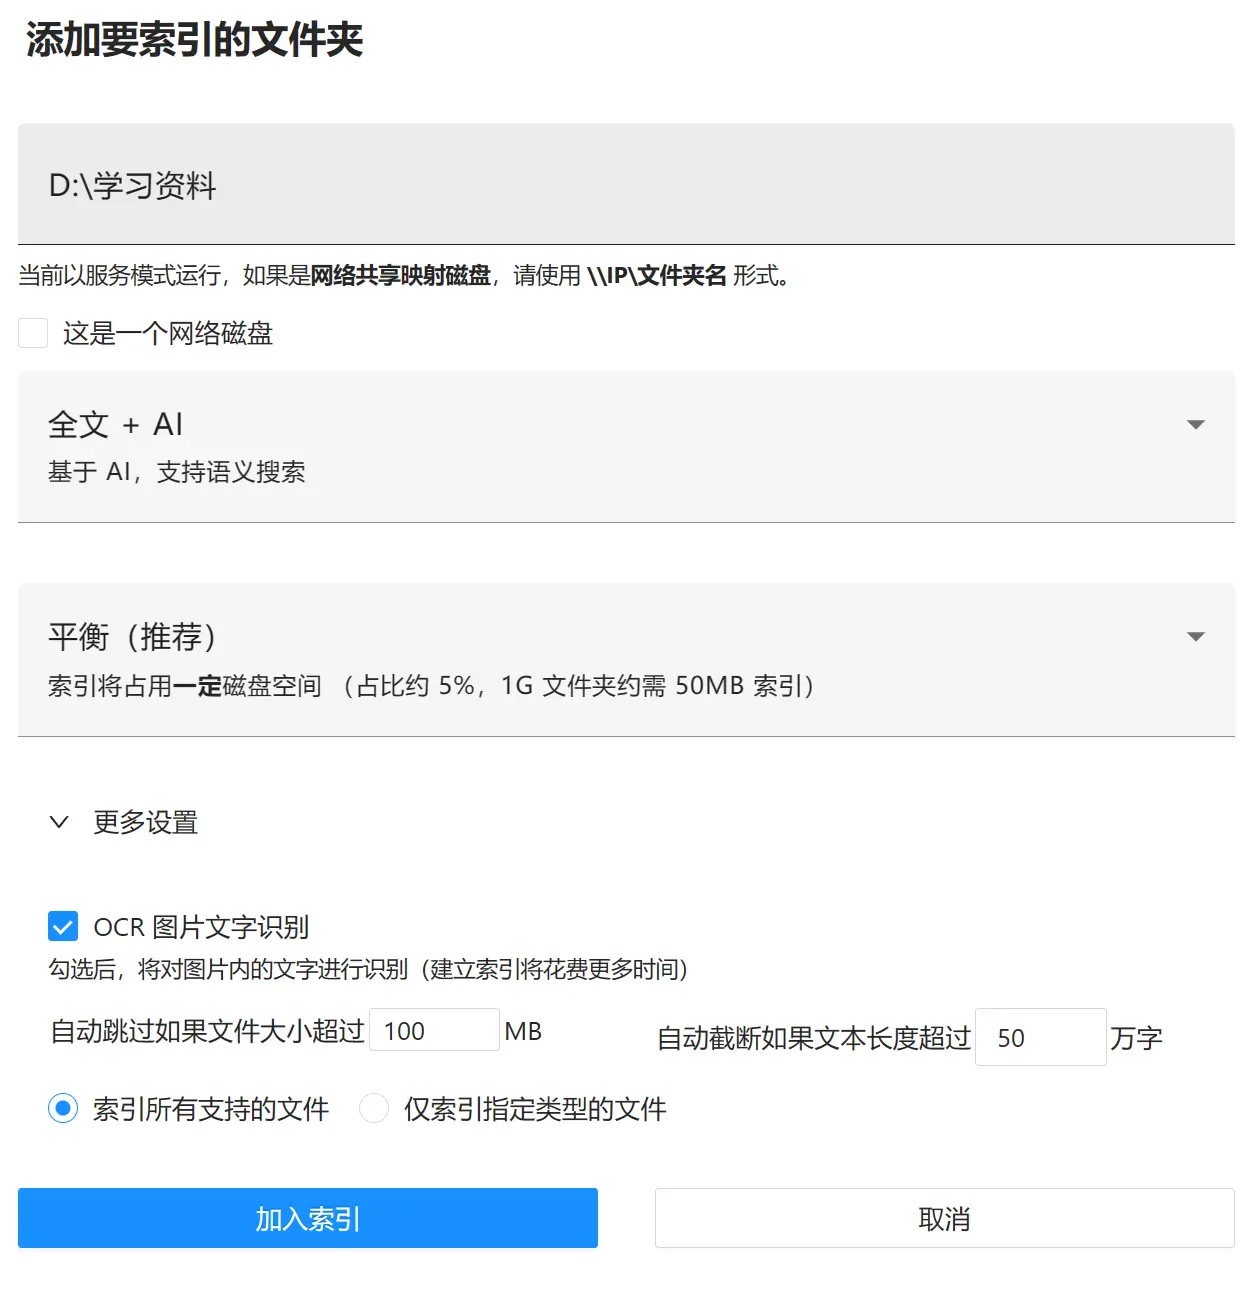1257x1297 pixels.
Task: Click the blue checkmark box for OCR
Action: click(63, 927)
